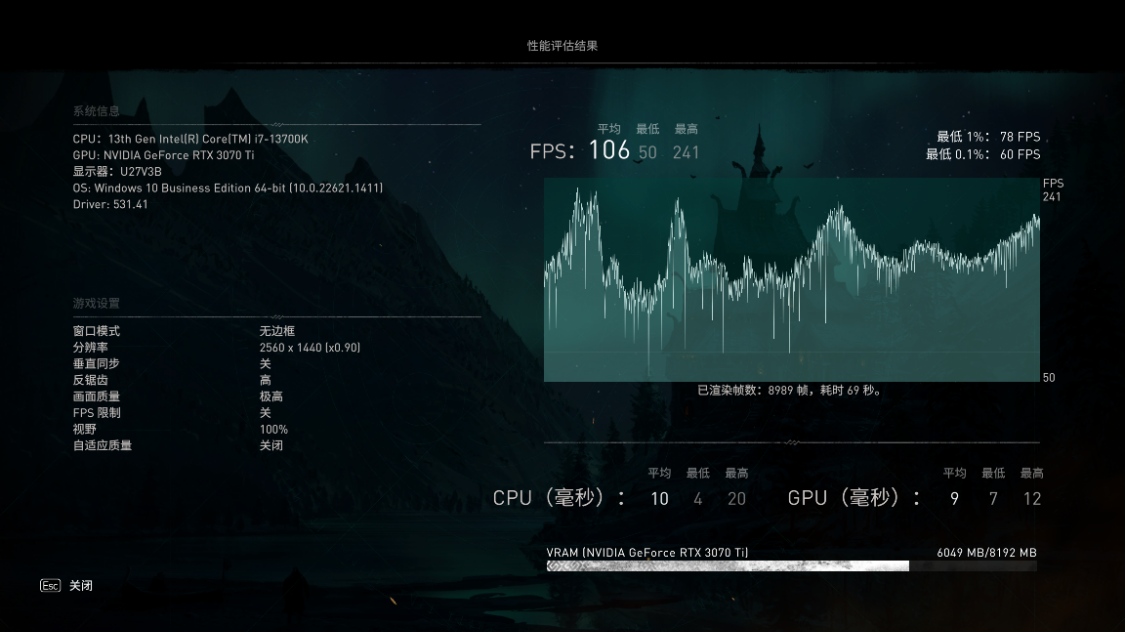Click the FPS 限制 setting label
The image size is (1125, 632).
pos(96,412)
